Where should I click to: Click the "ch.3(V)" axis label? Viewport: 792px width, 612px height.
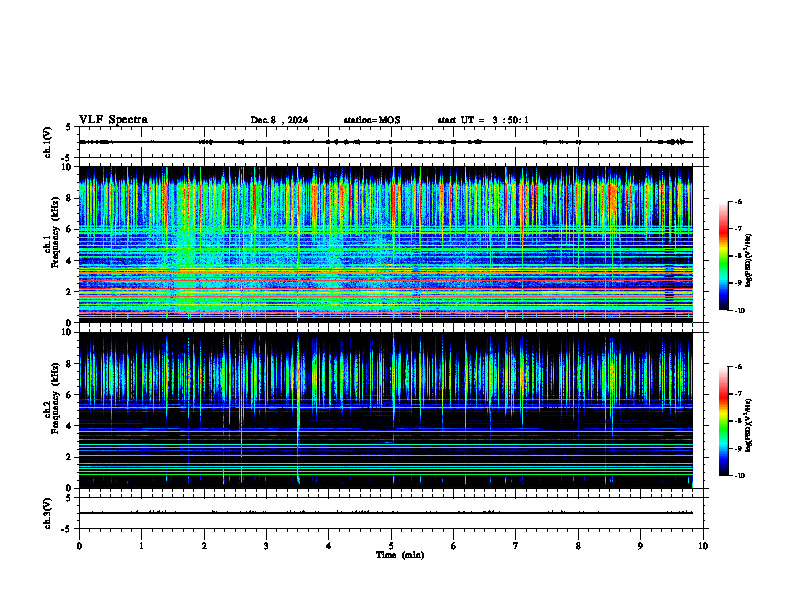(47, 513)
